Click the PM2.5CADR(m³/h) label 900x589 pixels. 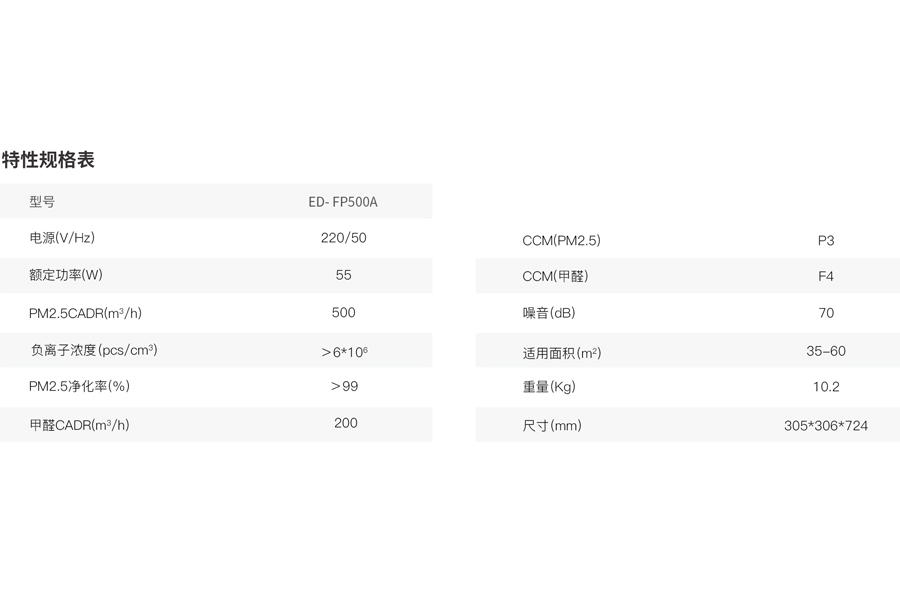[85, 313]
